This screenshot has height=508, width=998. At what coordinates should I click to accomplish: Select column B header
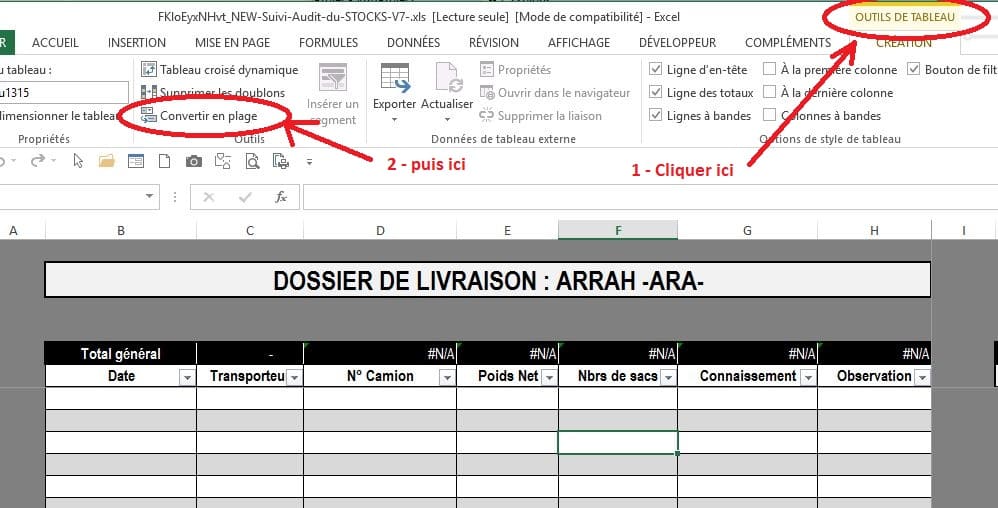[x=121, y=230]
